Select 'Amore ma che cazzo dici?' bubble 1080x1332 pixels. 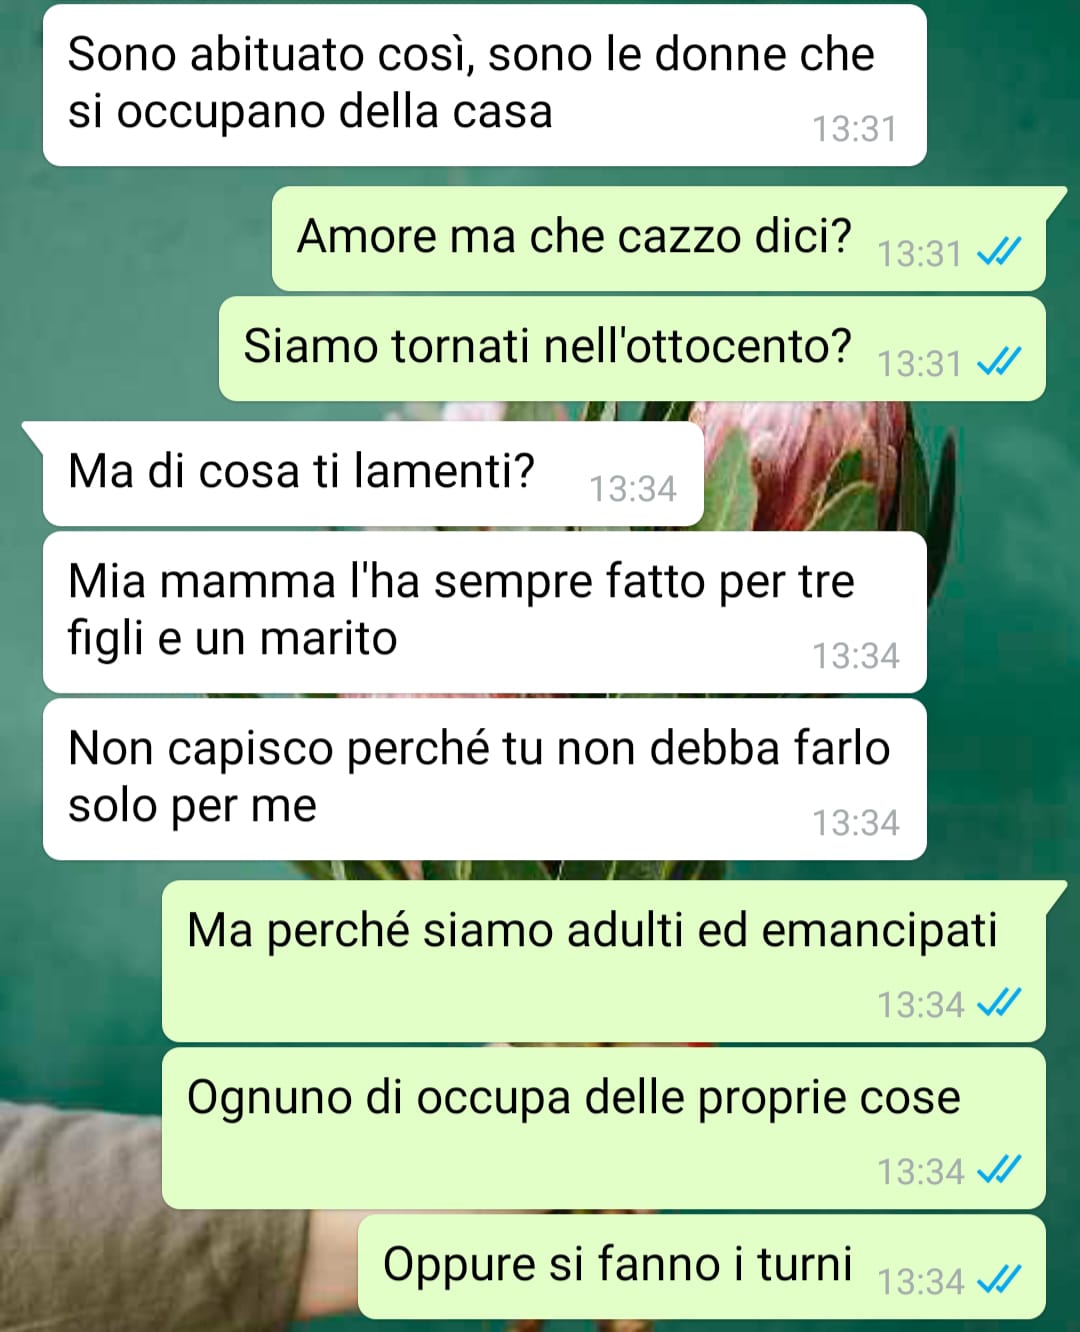pos(659,239)
